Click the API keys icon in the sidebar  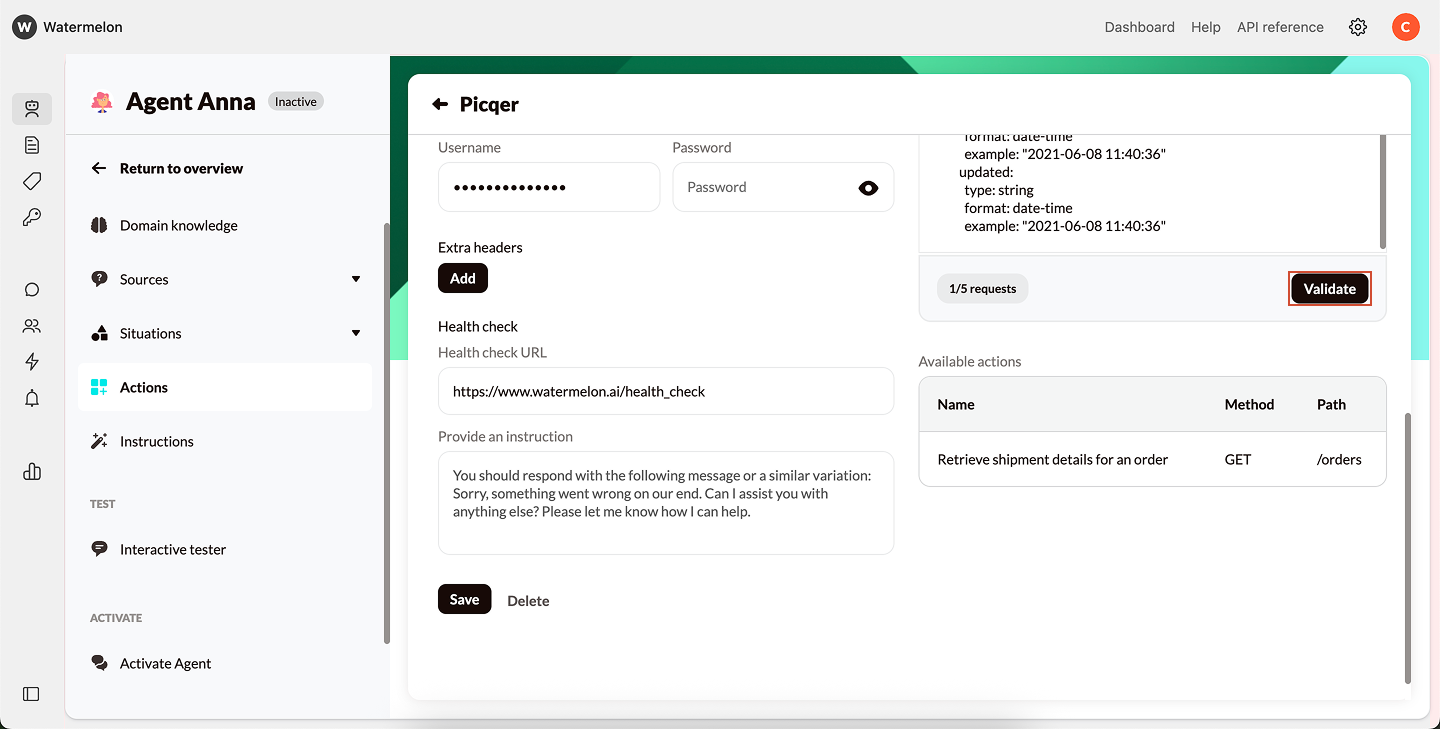click(31, 217)
